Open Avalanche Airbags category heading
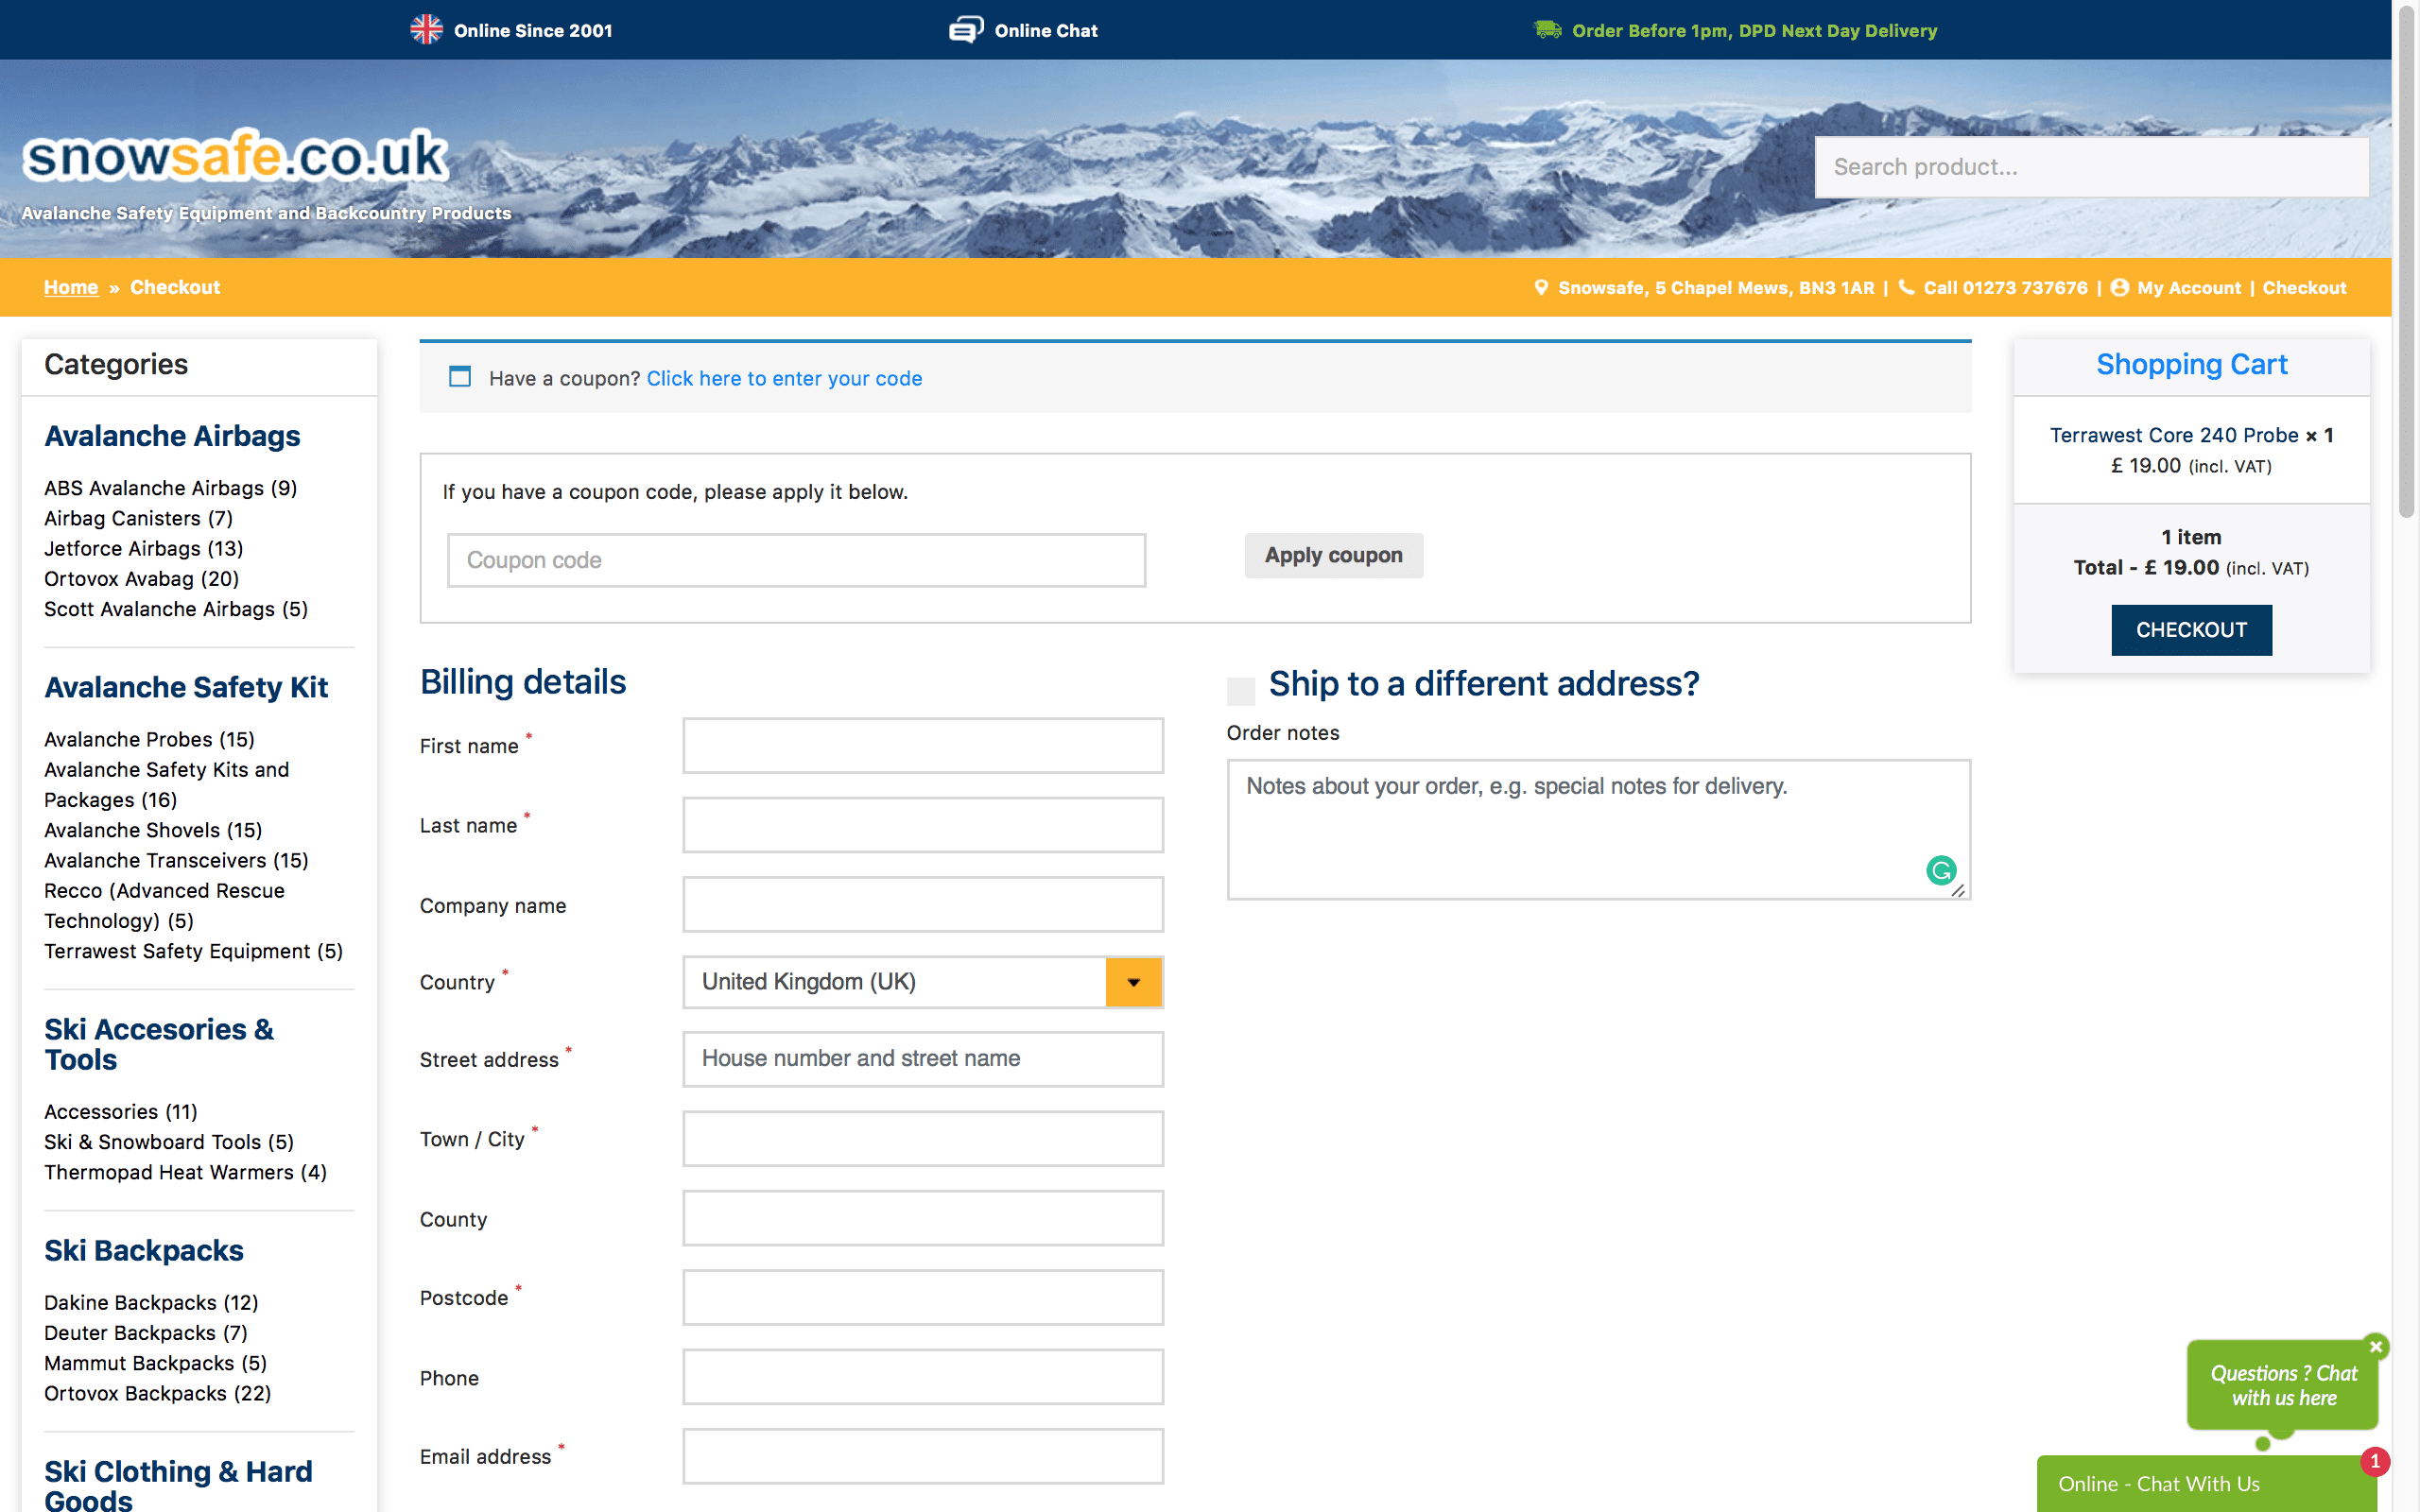This screenshot has height=1512, width=2420. tap(172, 436)
